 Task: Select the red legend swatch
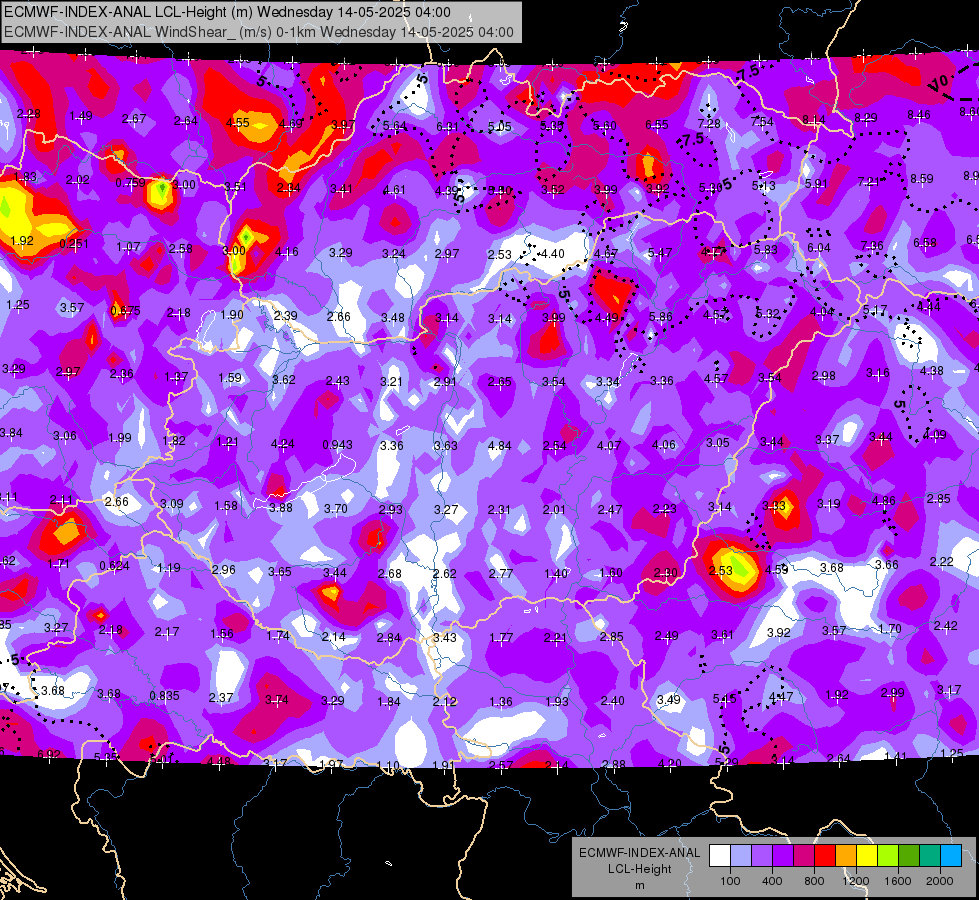(x=825, y=855)
